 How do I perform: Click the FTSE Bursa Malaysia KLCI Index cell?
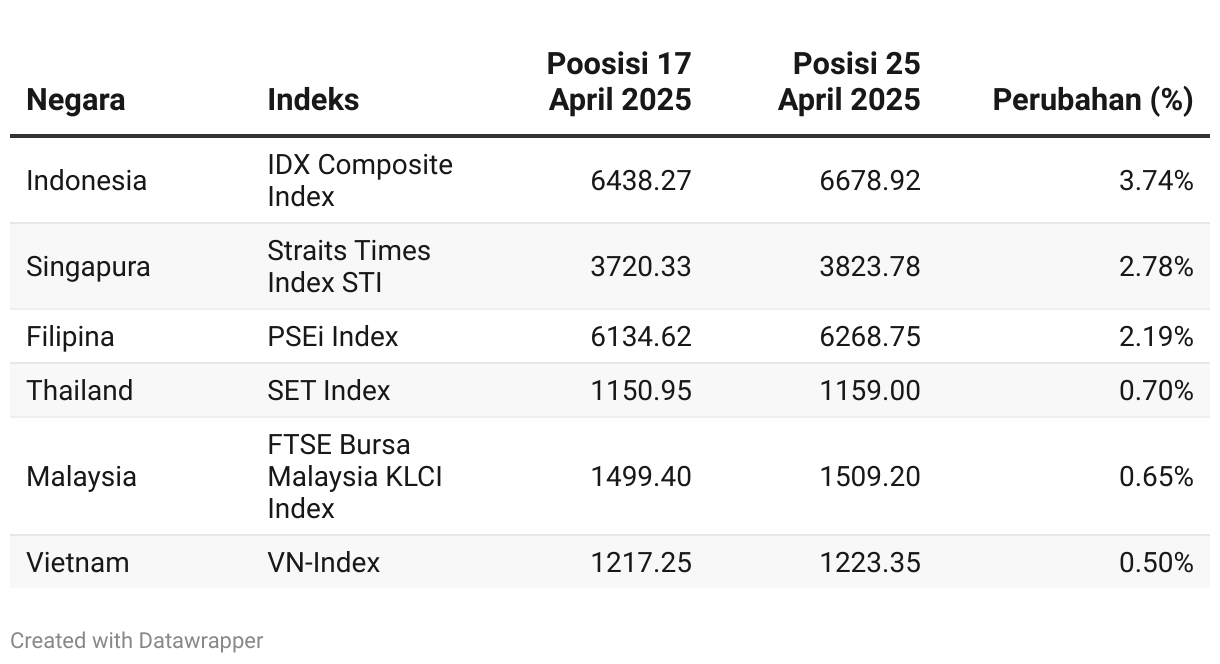(354, 476)
